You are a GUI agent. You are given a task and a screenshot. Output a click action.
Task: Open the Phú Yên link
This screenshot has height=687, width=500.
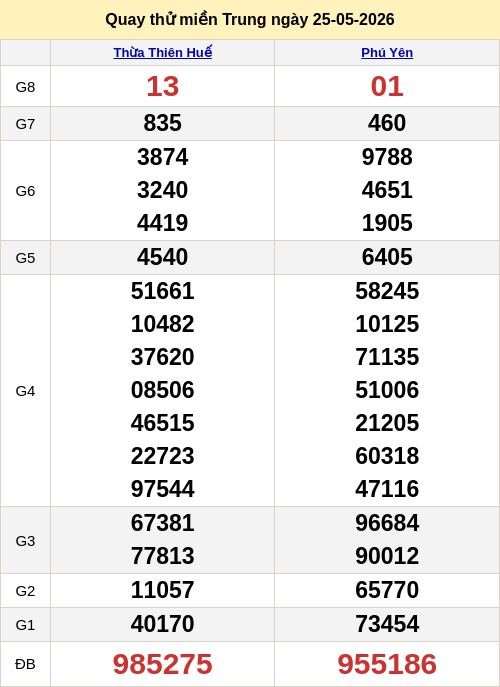point(387,53)
